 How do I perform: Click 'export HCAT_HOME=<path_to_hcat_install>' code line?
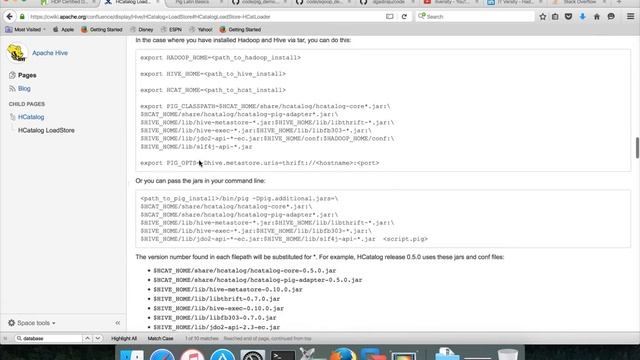[x=213, y=90]
